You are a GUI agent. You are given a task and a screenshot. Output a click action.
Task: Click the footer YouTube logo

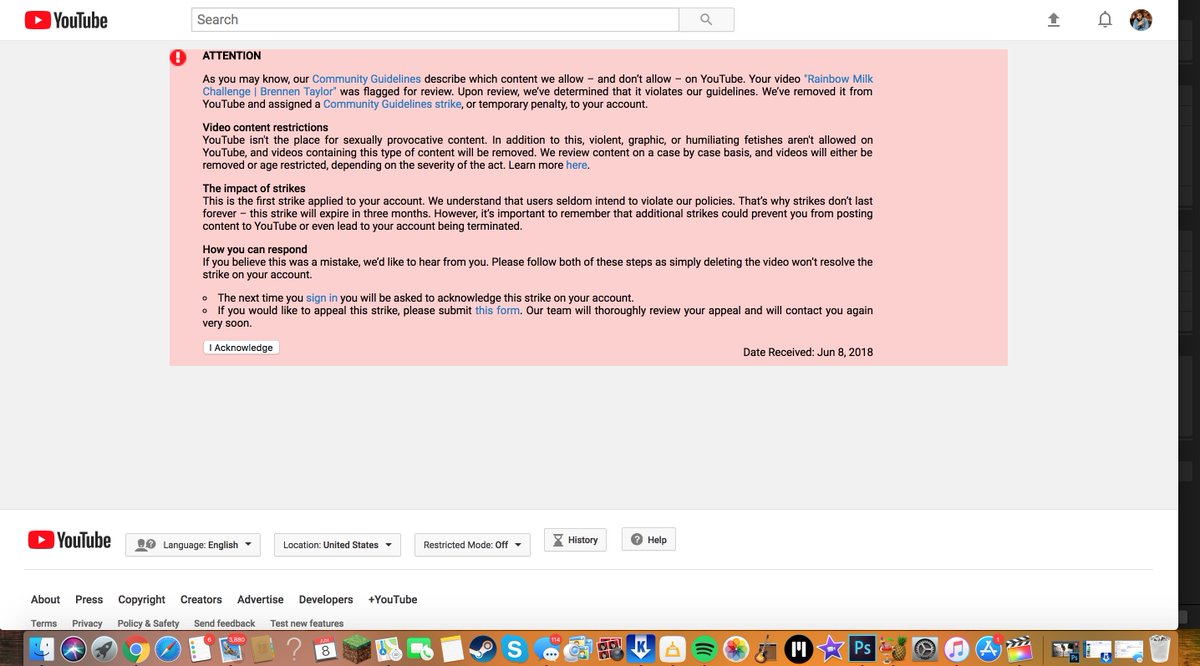click(69, 540)
